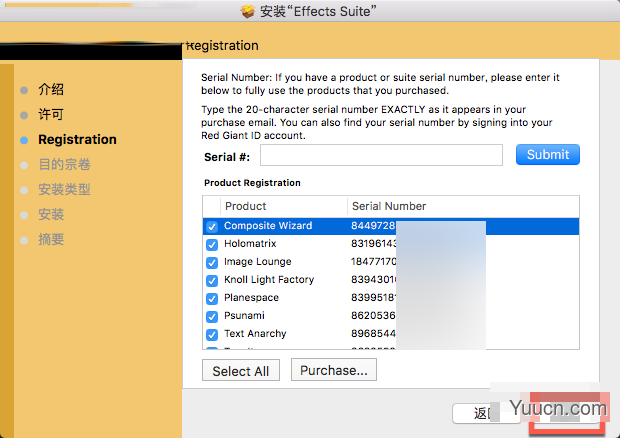620x438 pixels.
Task: Click the 安装 step in sidebar
Action: (51, 215)
